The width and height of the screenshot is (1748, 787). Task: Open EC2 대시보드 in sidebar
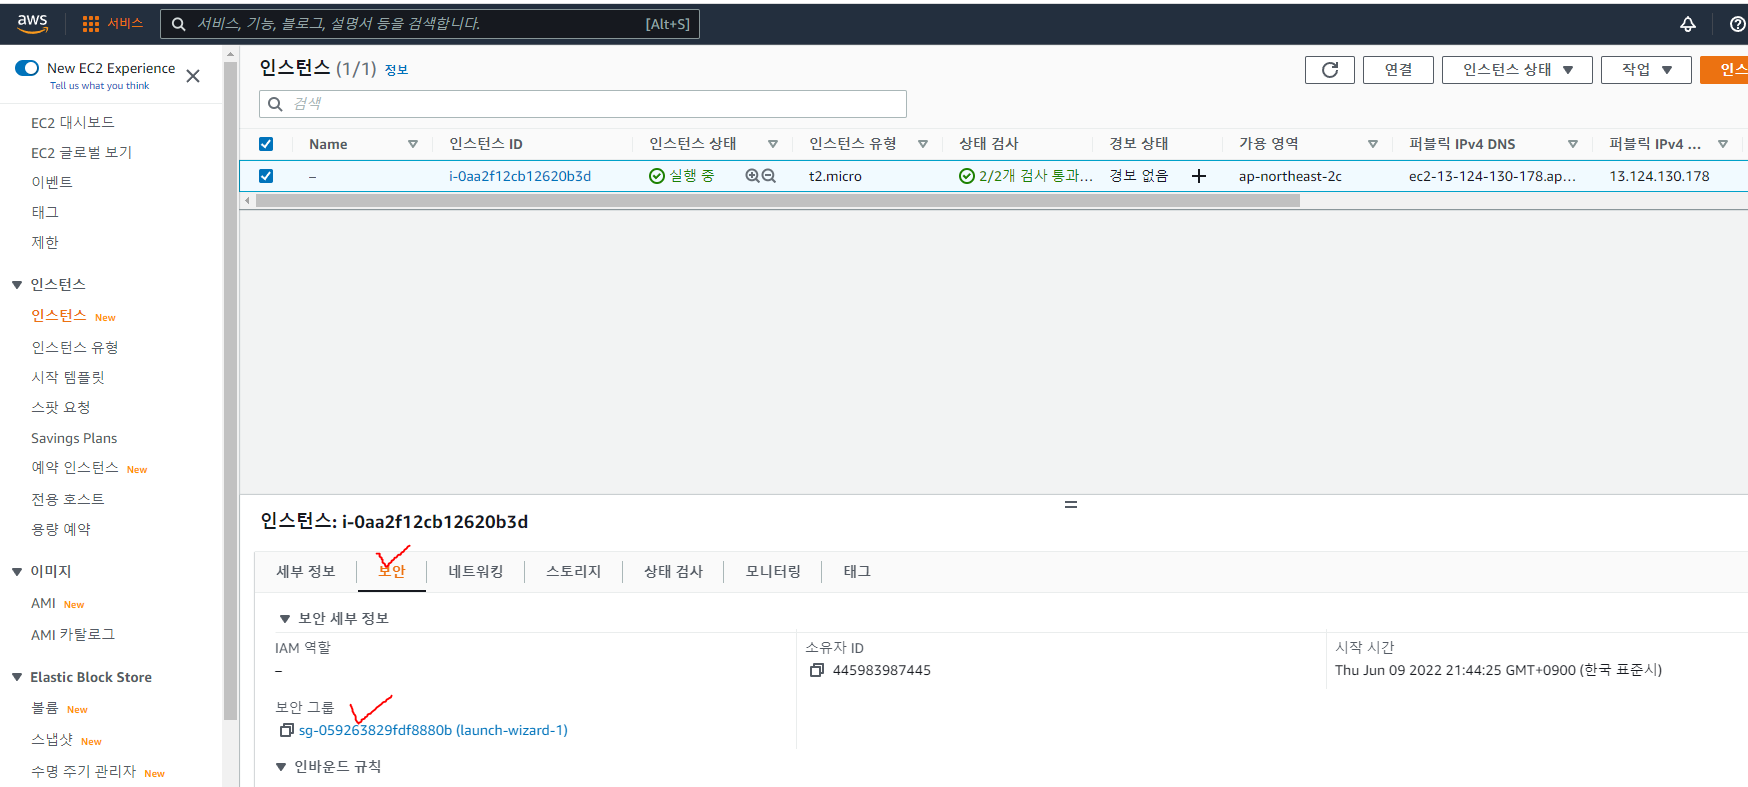pyautogui.click(x=73, y=123)
